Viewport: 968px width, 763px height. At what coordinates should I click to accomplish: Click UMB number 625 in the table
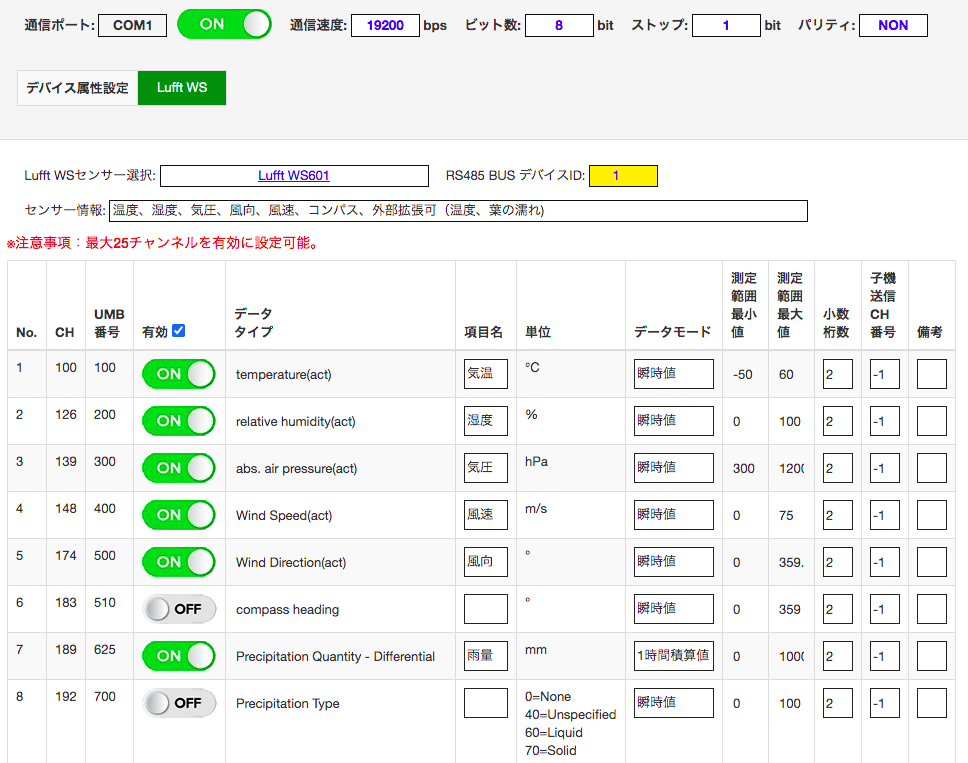pos(105,649)
